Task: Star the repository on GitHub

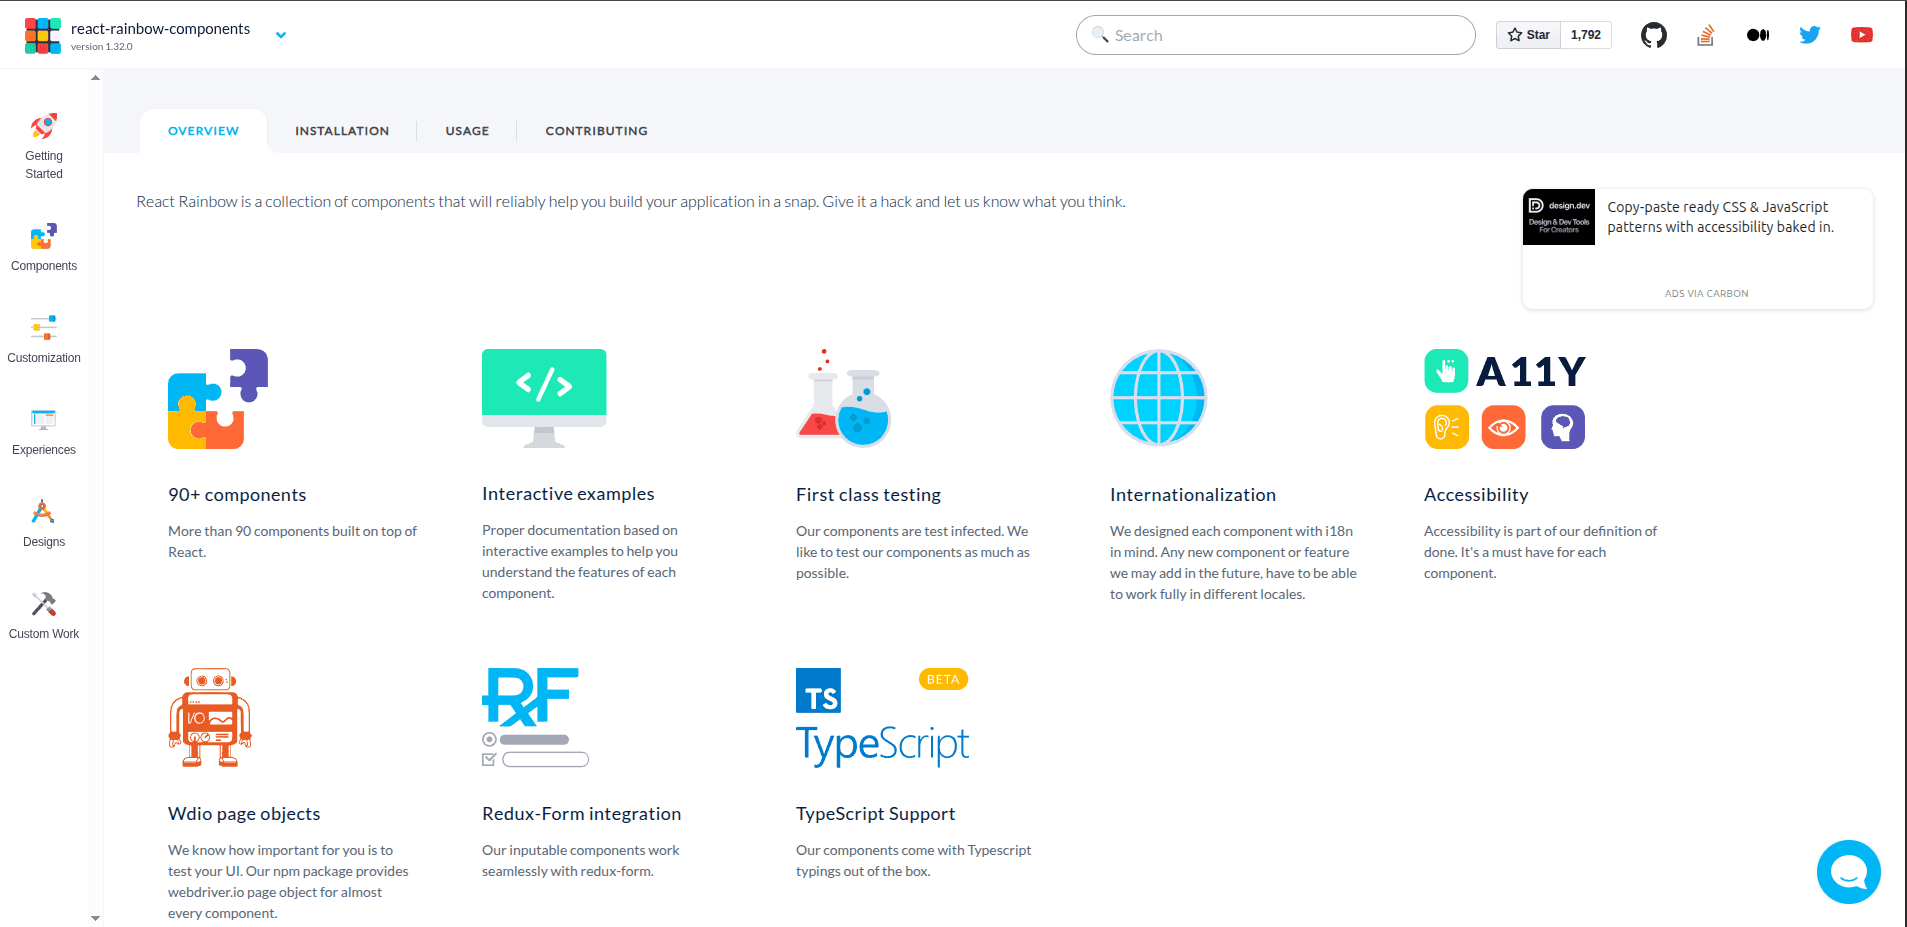Action: (x=1528, y=35)
